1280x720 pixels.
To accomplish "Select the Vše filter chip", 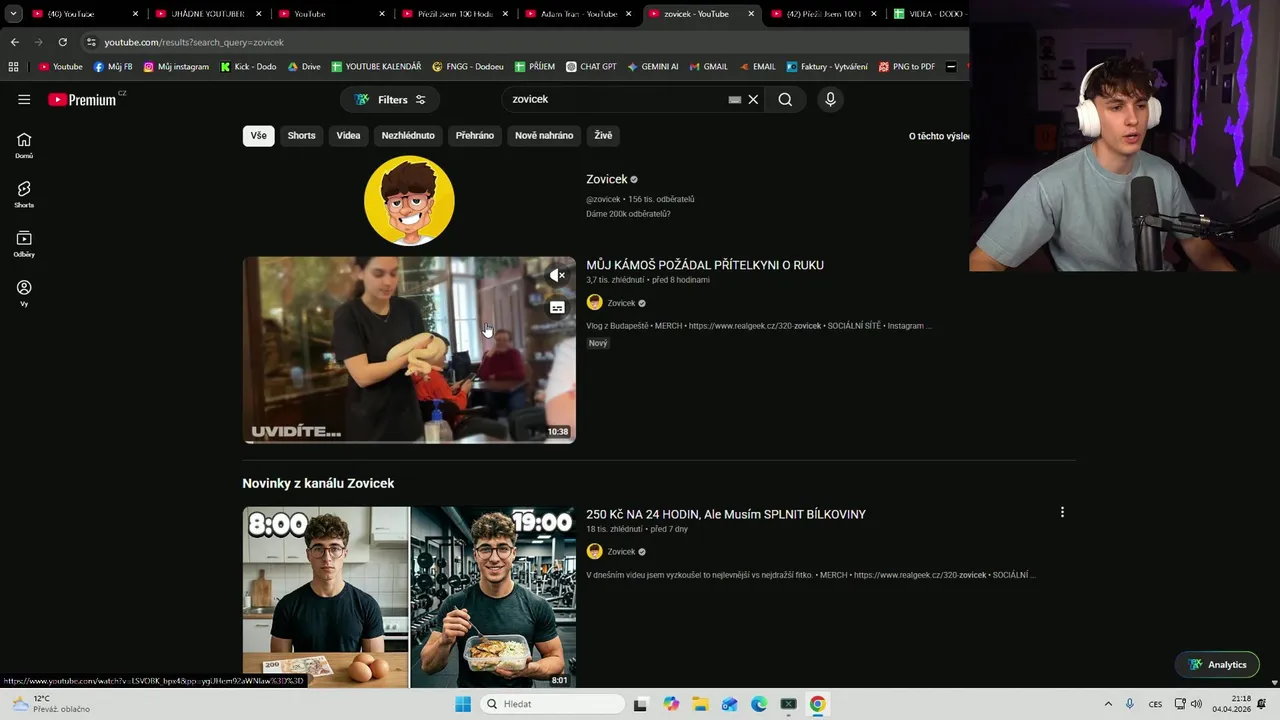I will pyautogui.click(x=259, y=135).
